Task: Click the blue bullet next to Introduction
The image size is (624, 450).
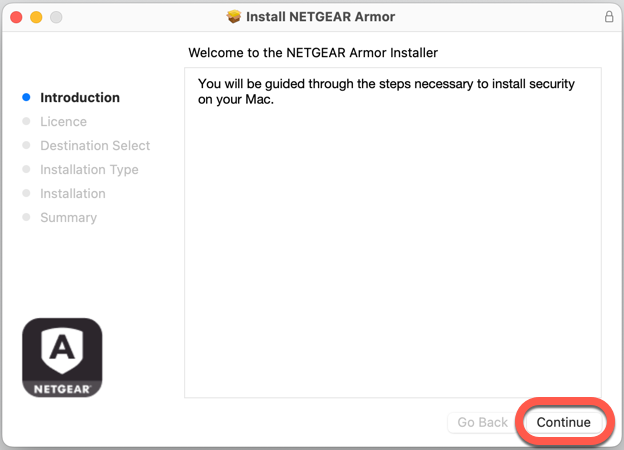Action: [x=26, y=97]
